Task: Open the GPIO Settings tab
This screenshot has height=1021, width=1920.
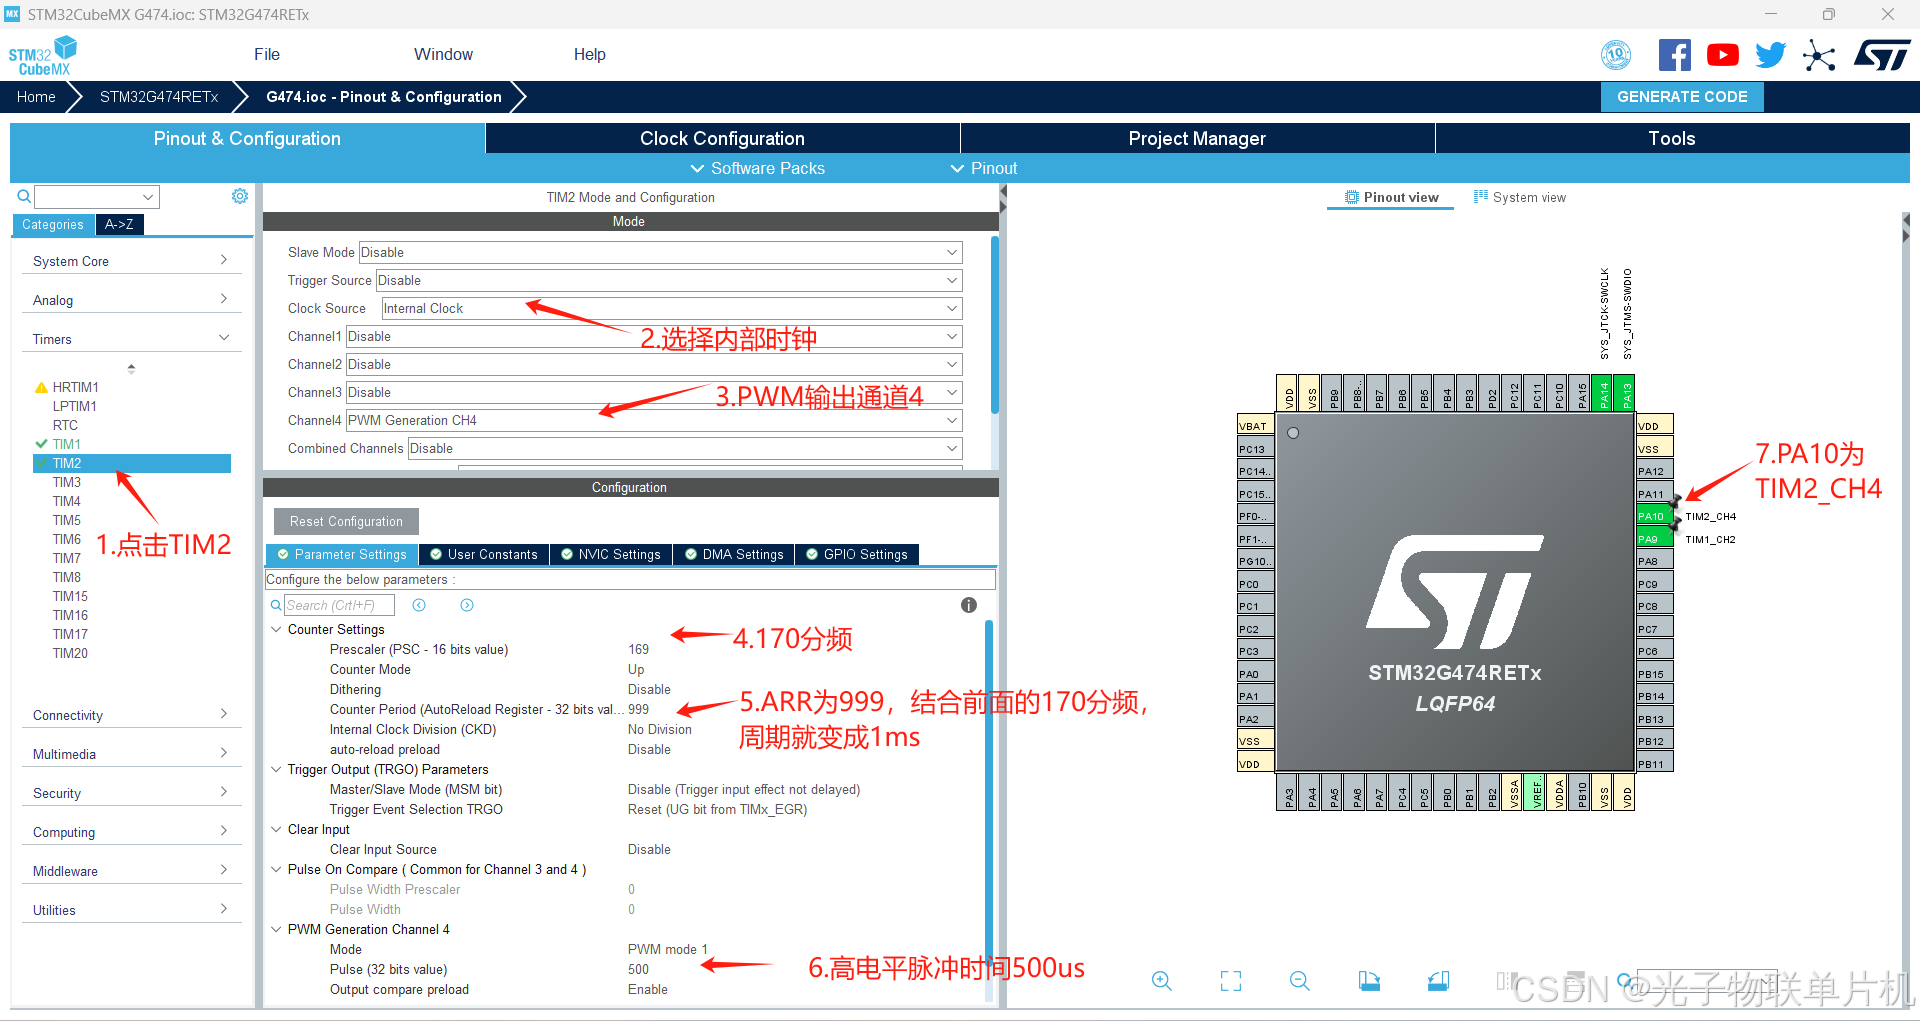Action: (x=857, y=554)
